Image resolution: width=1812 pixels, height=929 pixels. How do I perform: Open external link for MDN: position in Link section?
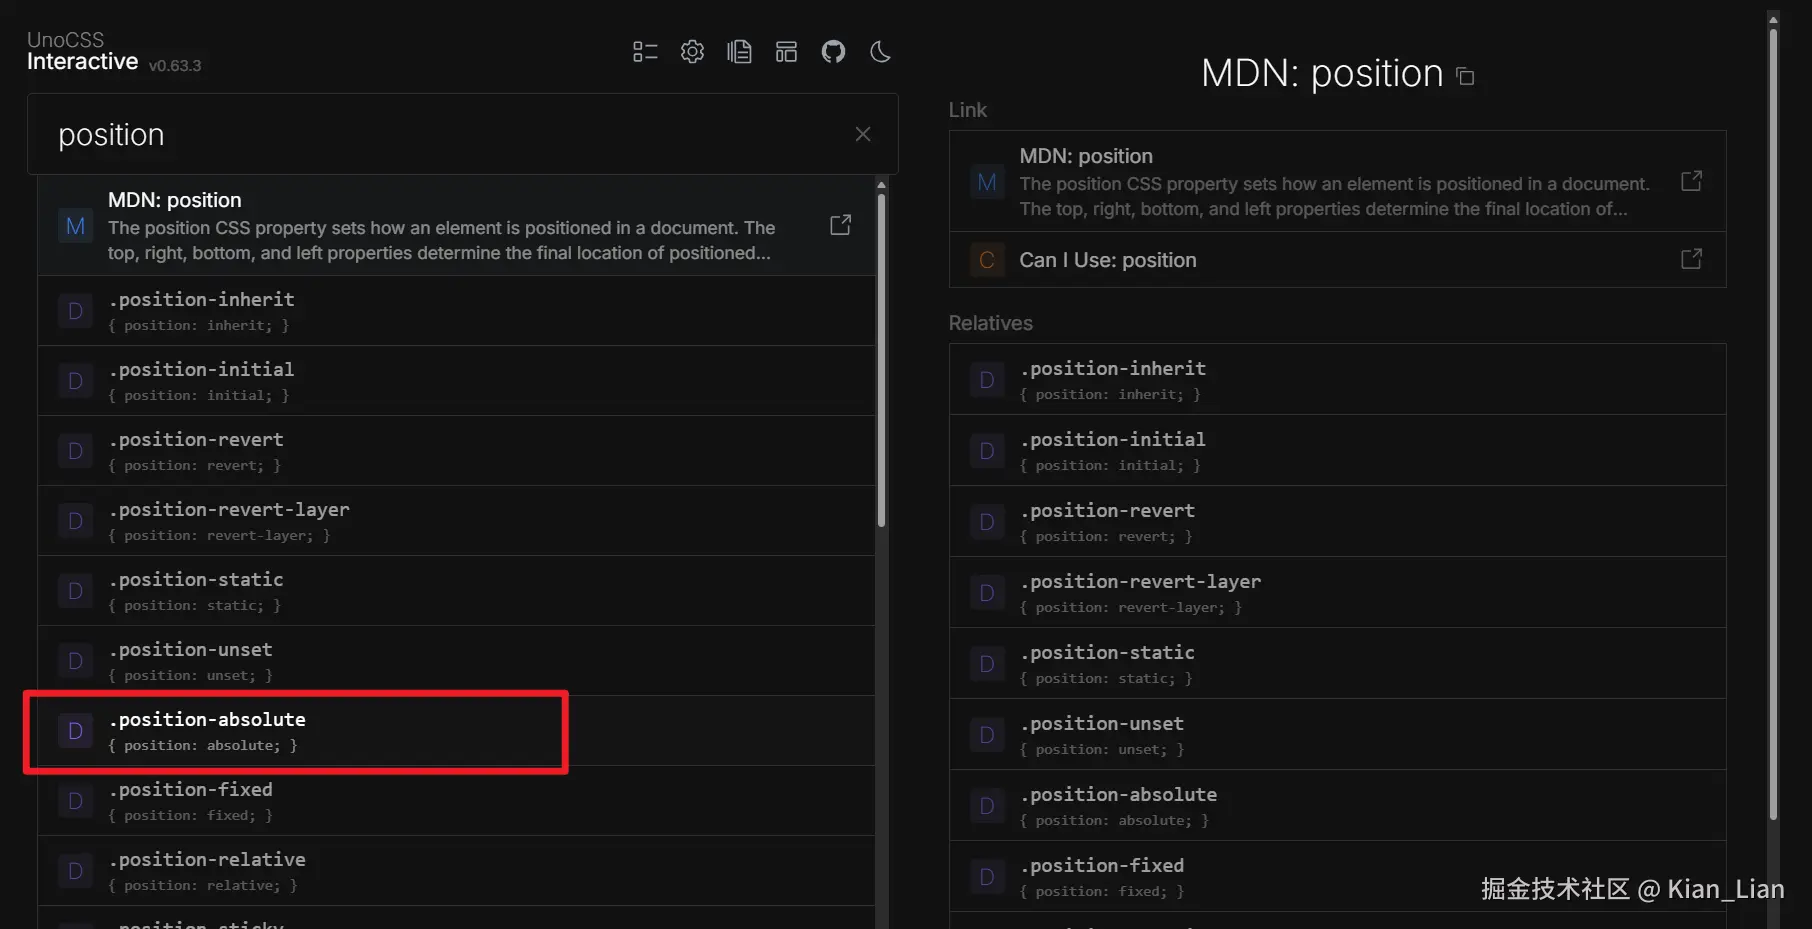pyautogui.click(x=1691, y=181)
